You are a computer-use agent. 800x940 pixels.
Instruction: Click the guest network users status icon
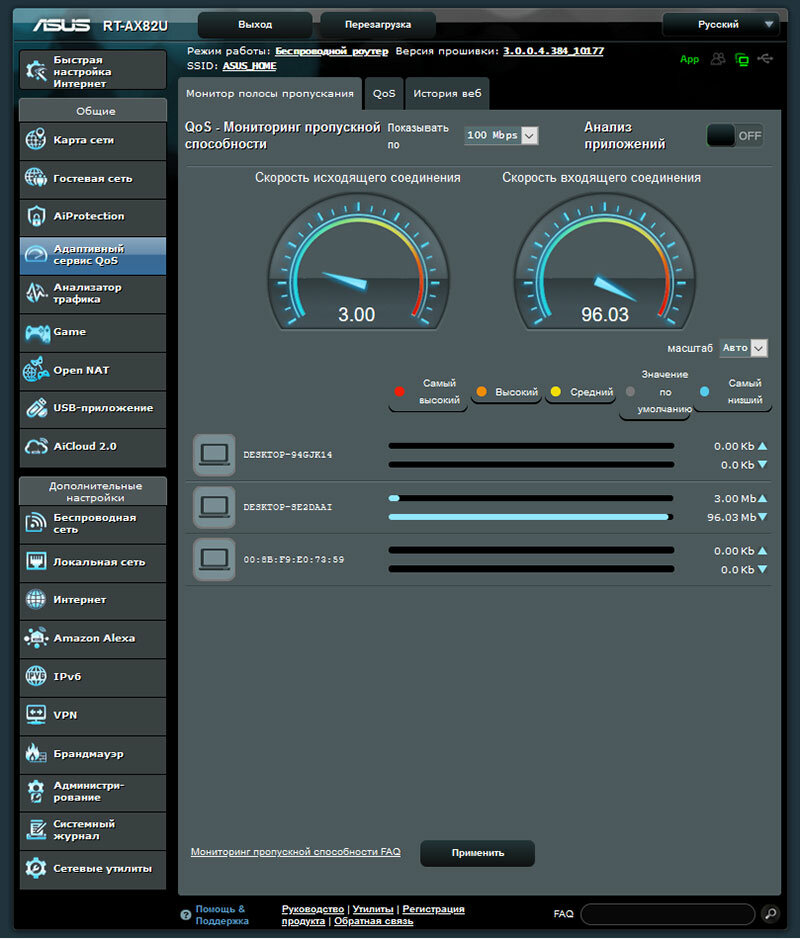718,59
